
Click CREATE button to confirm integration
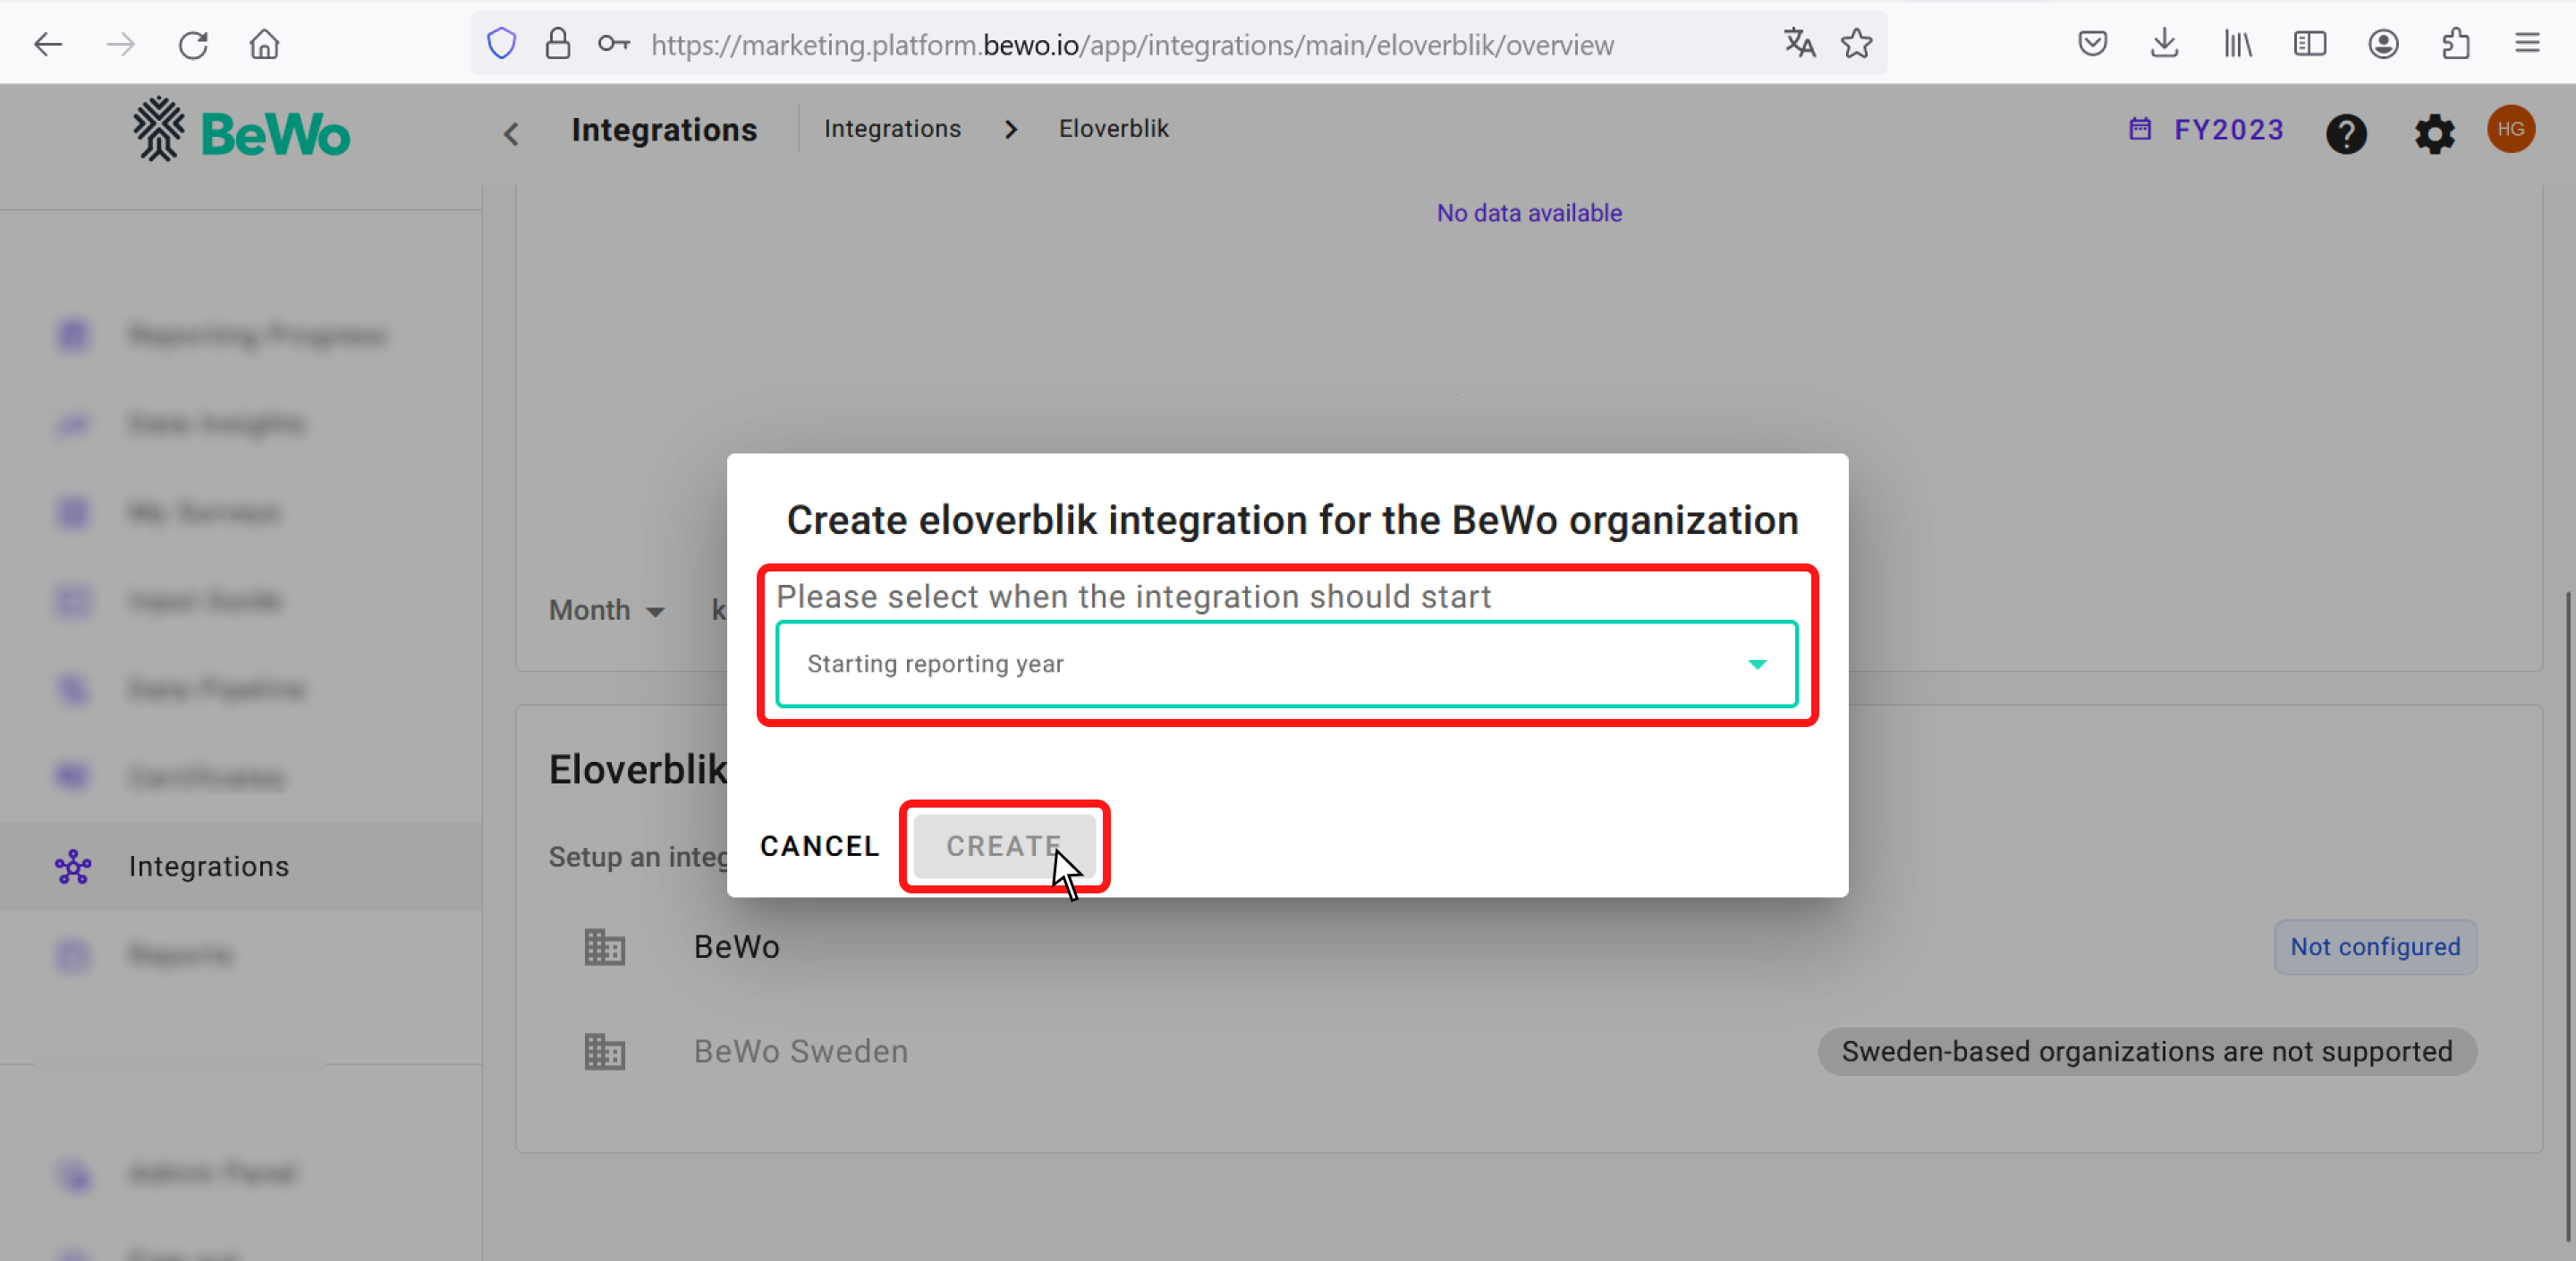1005,846
